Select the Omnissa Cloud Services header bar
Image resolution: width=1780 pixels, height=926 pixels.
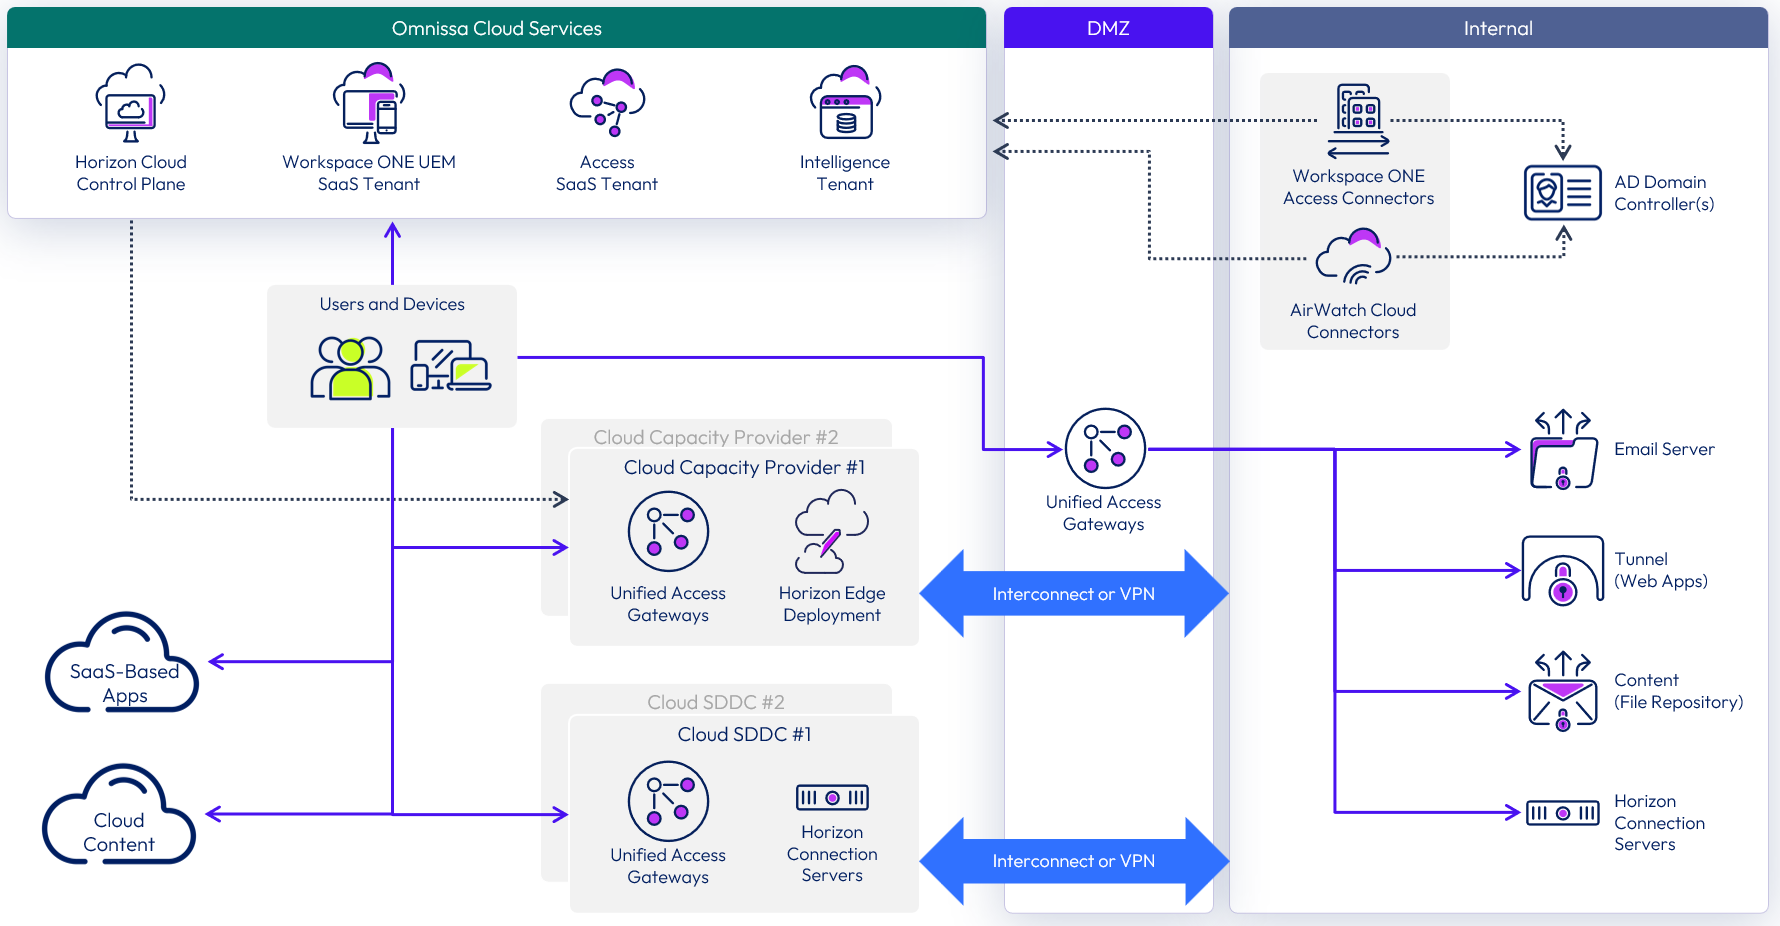click(x=496, y=28)
